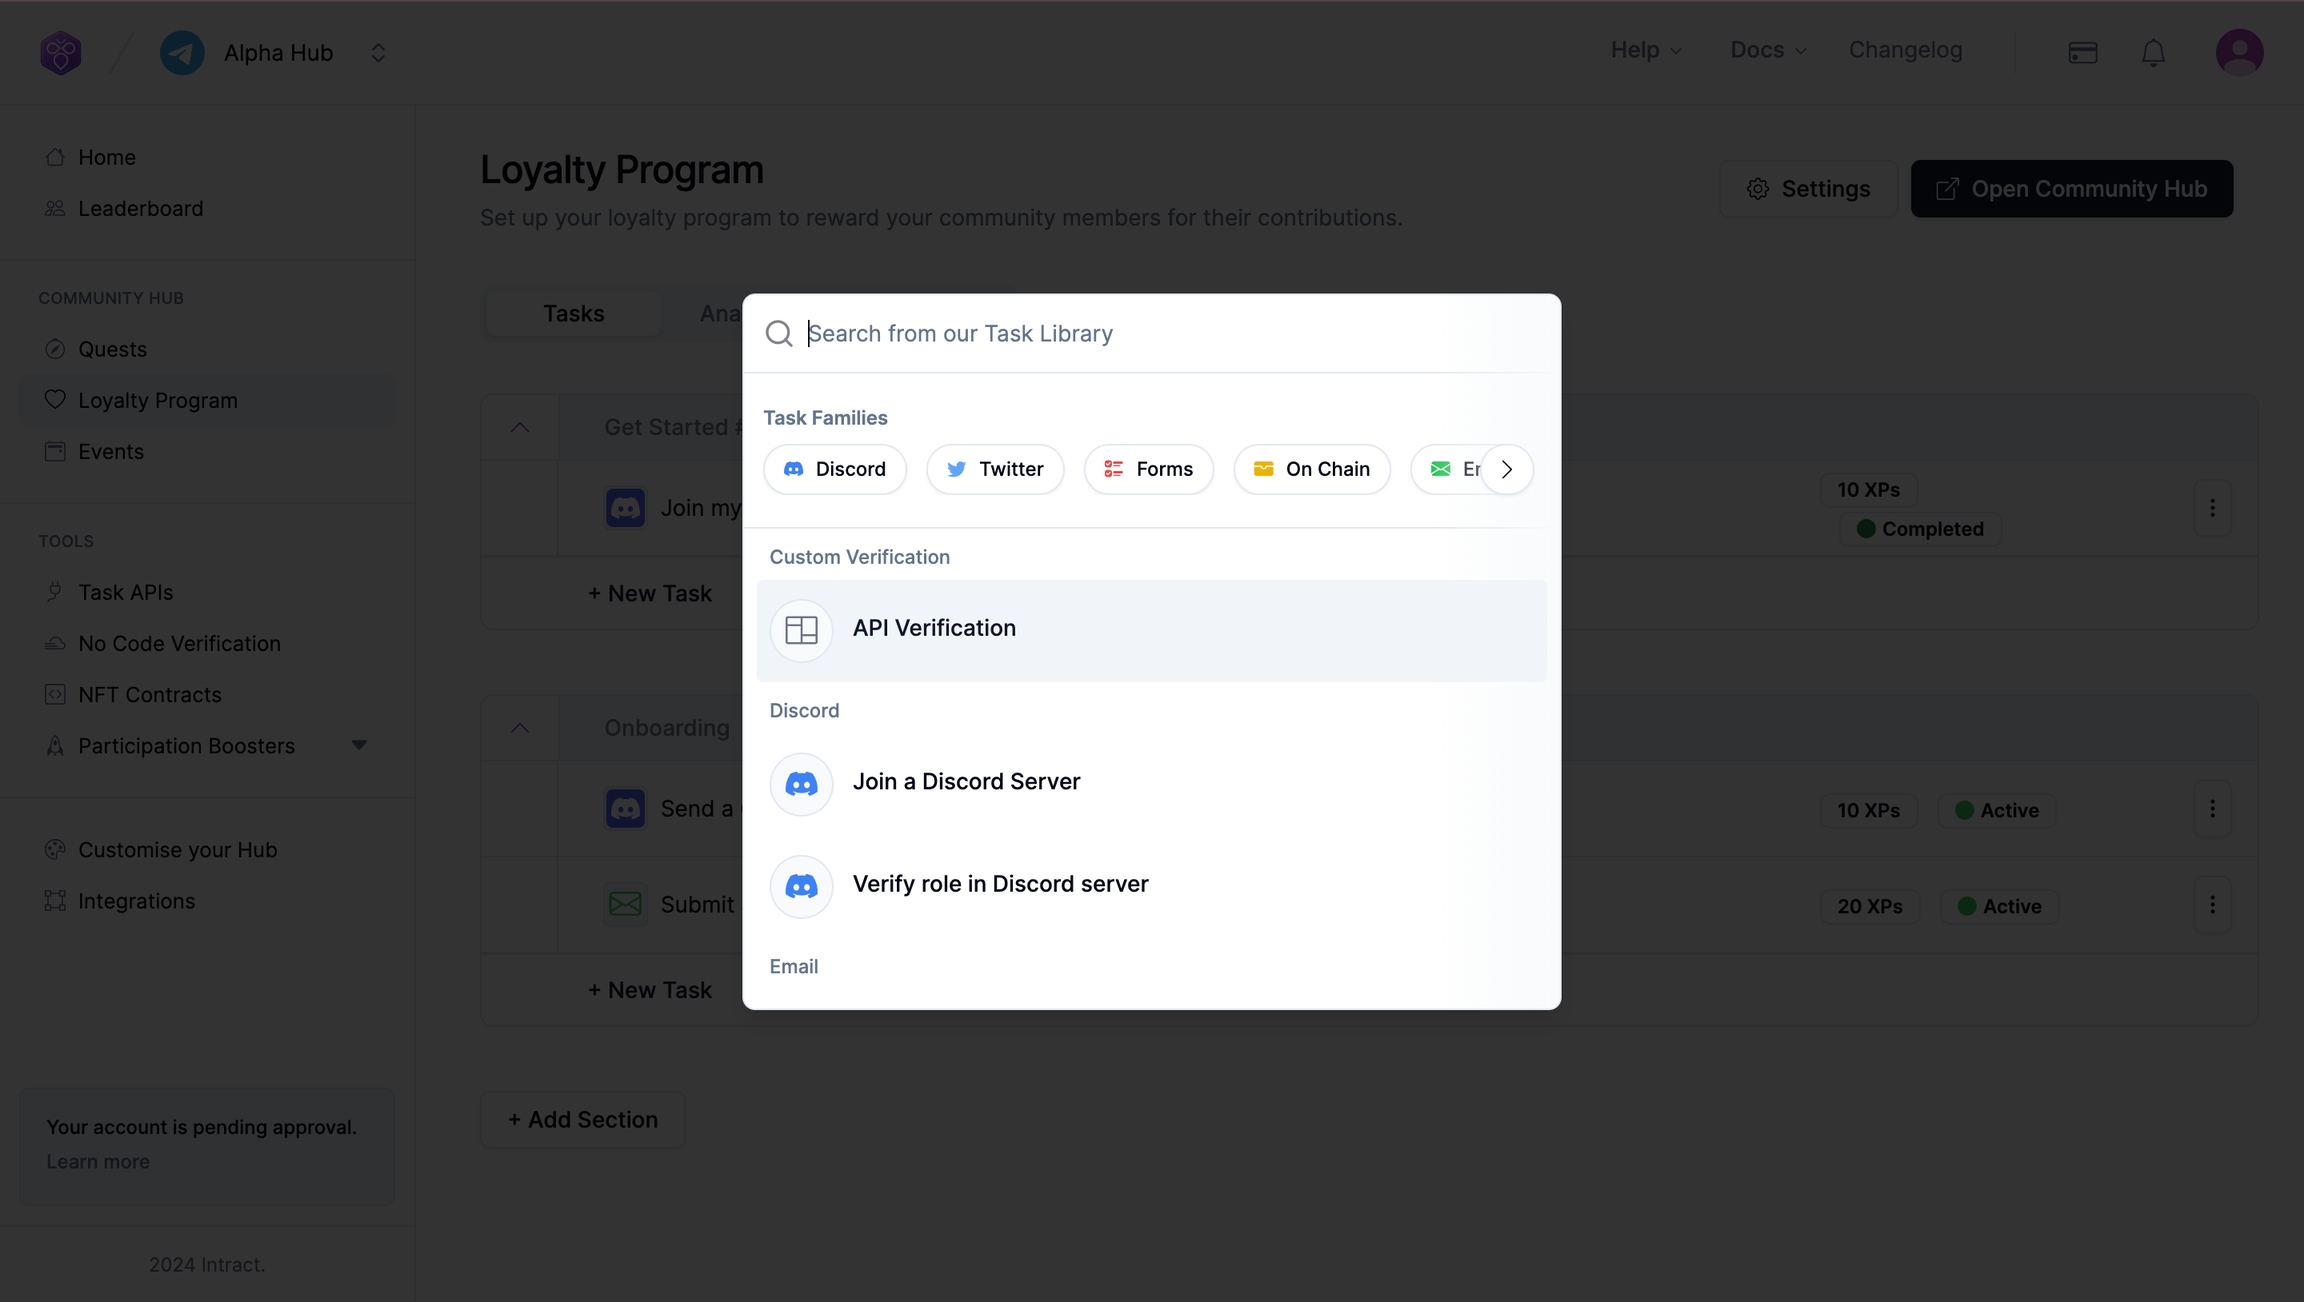
Task: Filter by Twitter task family
Action: click(995, 469)
